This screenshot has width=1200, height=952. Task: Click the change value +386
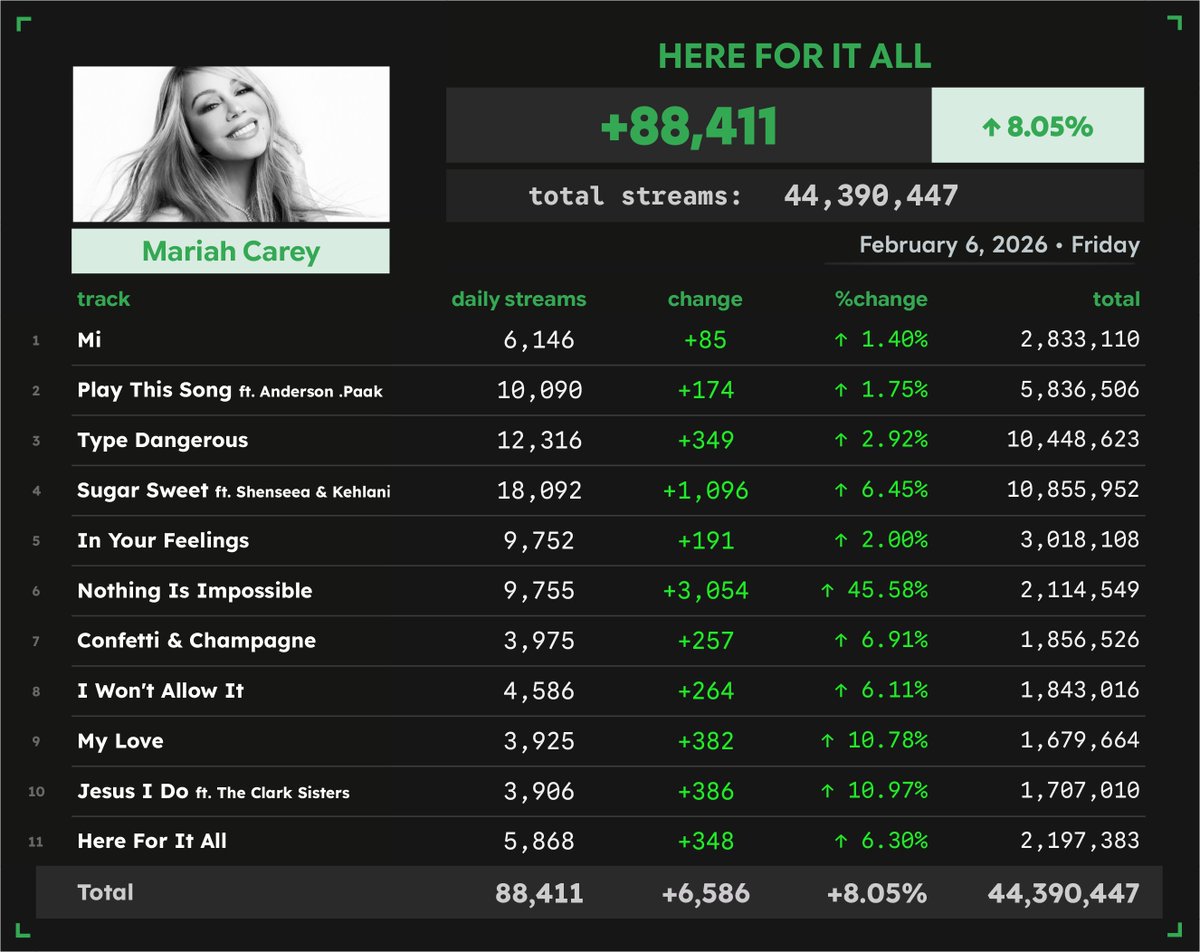coord(705,790)
